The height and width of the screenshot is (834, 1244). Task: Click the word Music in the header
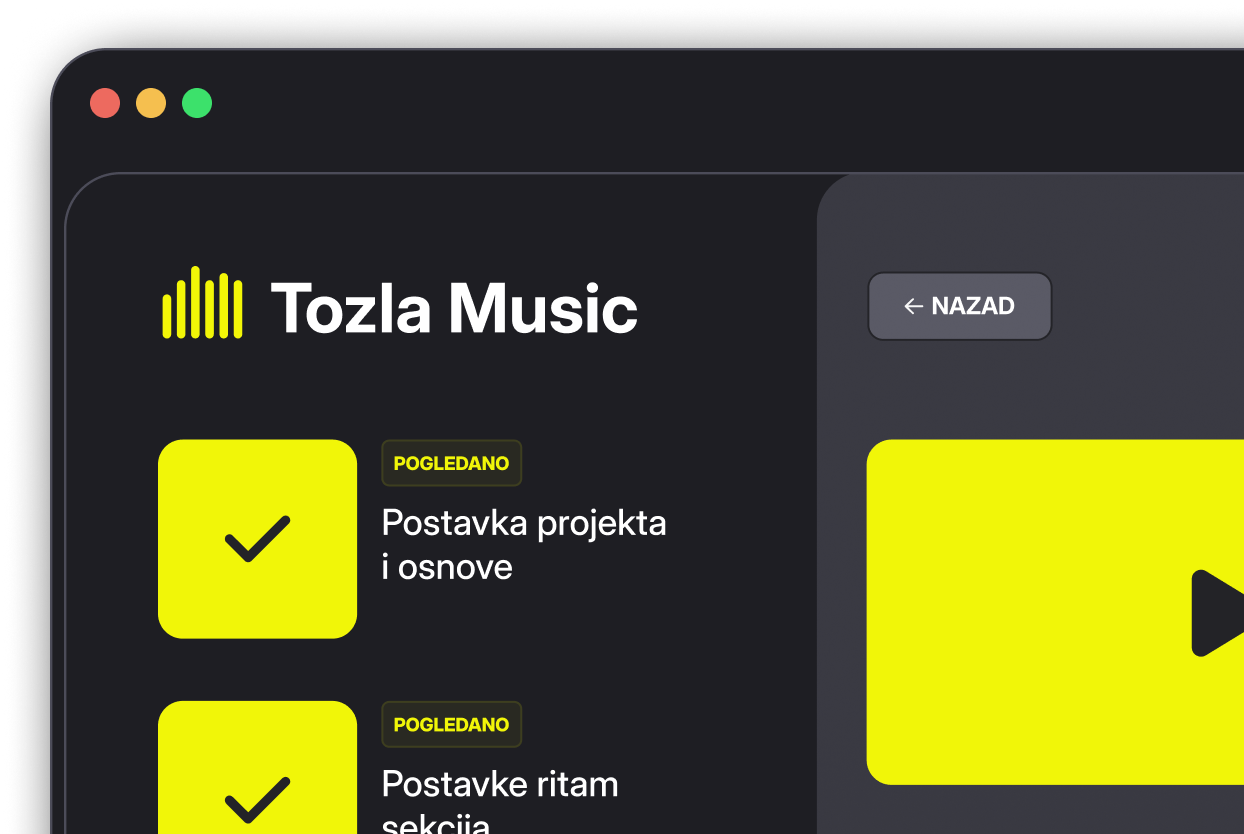click(x=543, y=308)
